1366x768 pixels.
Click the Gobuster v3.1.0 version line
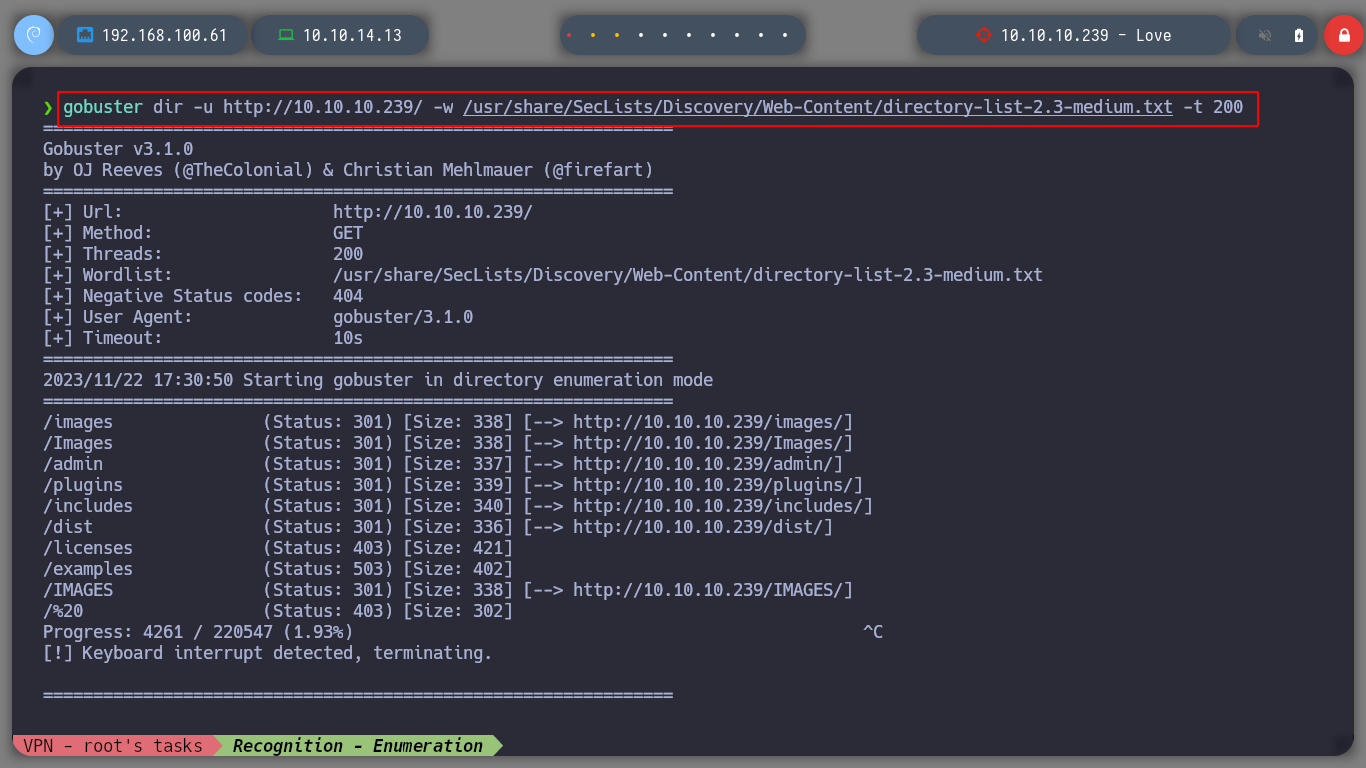click(x=118, y=149)
